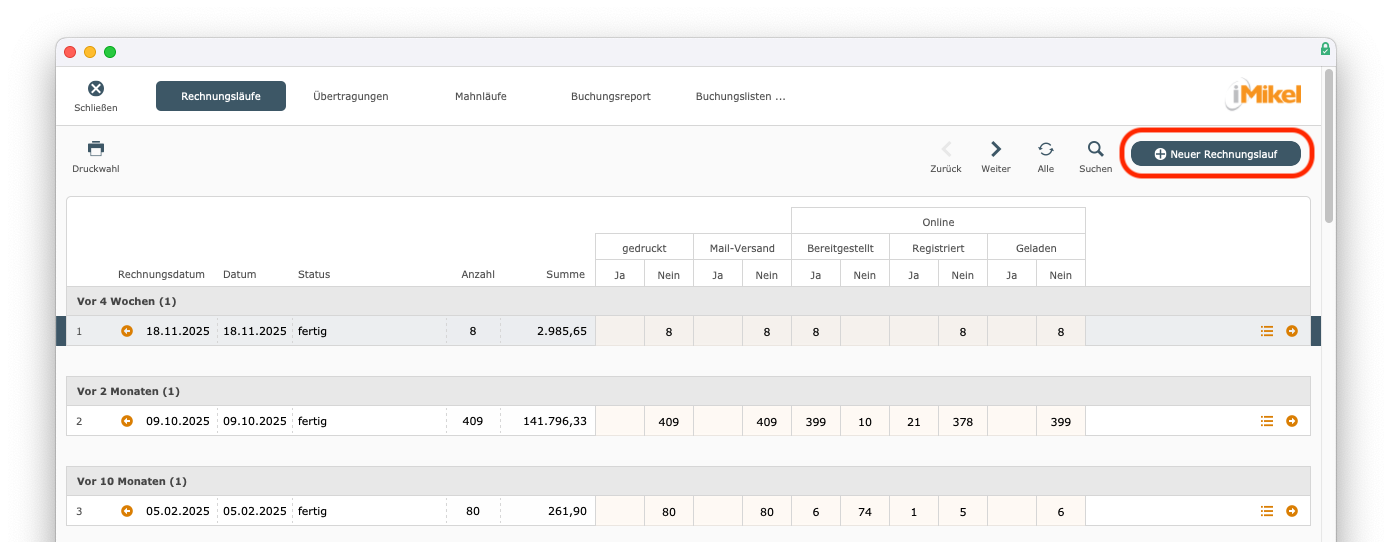Go to next page with Weiter arrow
Viewport: 1392px width, 542px height.
[x=995, y=149]
